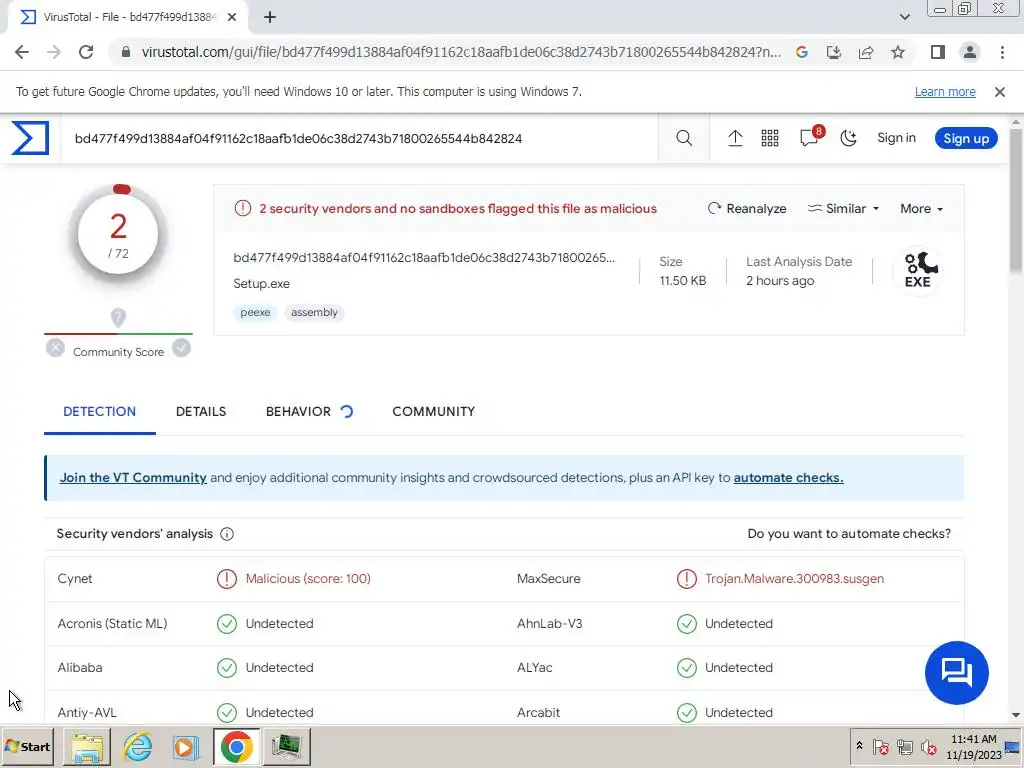1024x768 pixels.
Task: Bookmark this page with star icon
Action: click(898, 52)
